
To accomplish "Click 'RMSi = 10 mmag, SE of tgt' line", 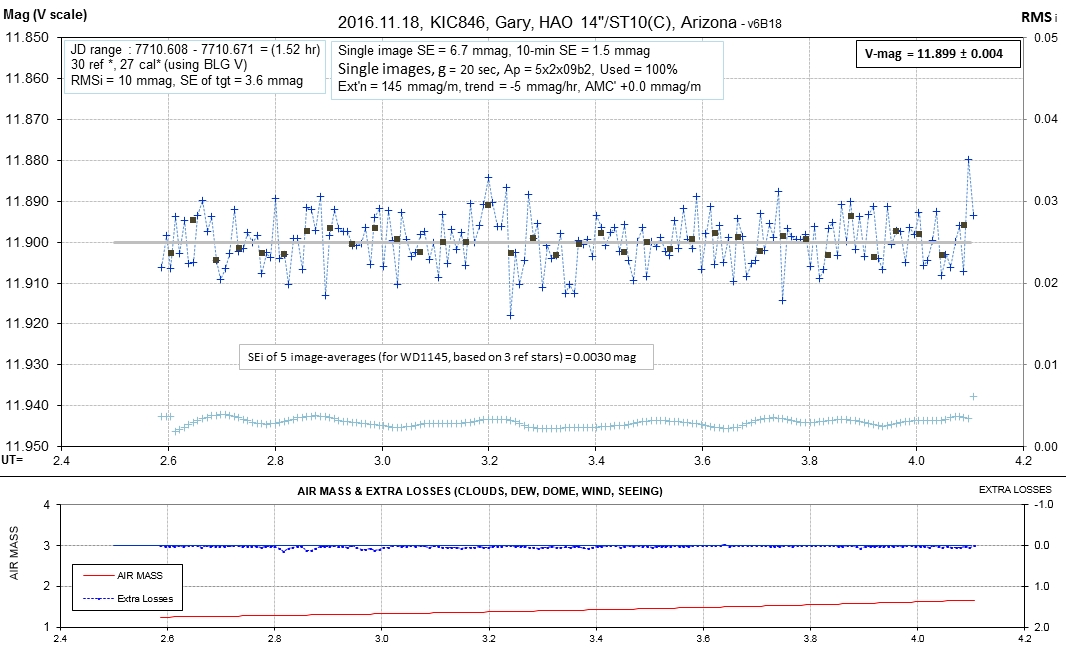I will tap(187, 80).
